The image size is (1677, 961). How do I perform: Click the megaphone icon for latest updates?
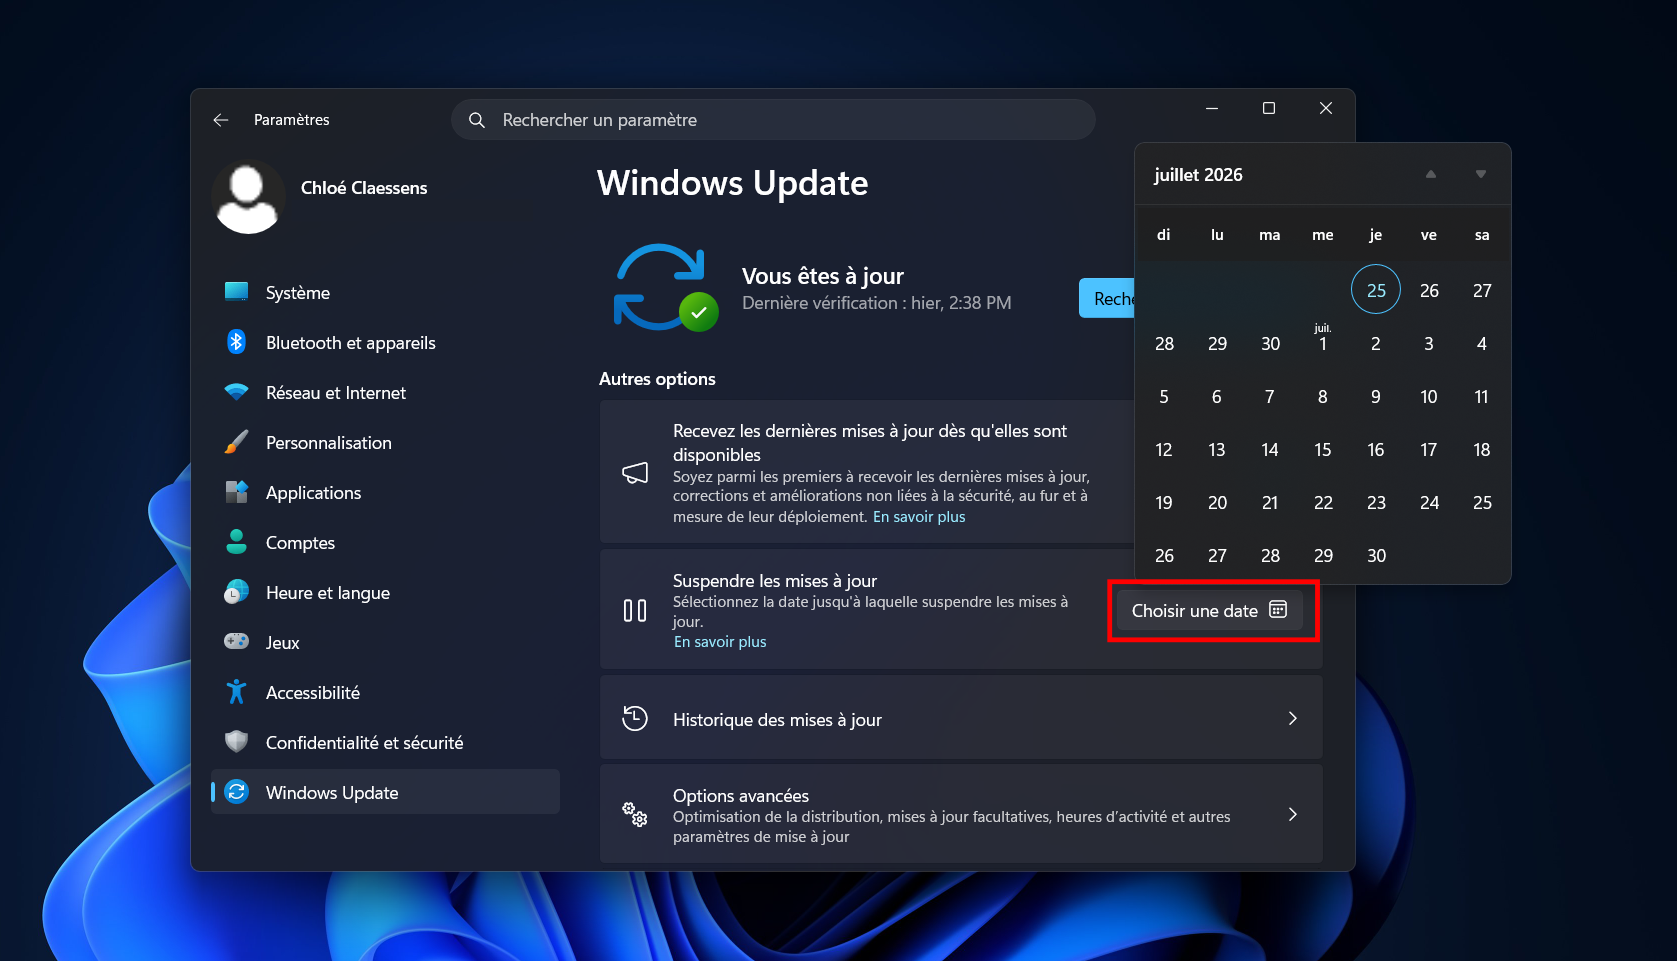pos(635,472)
